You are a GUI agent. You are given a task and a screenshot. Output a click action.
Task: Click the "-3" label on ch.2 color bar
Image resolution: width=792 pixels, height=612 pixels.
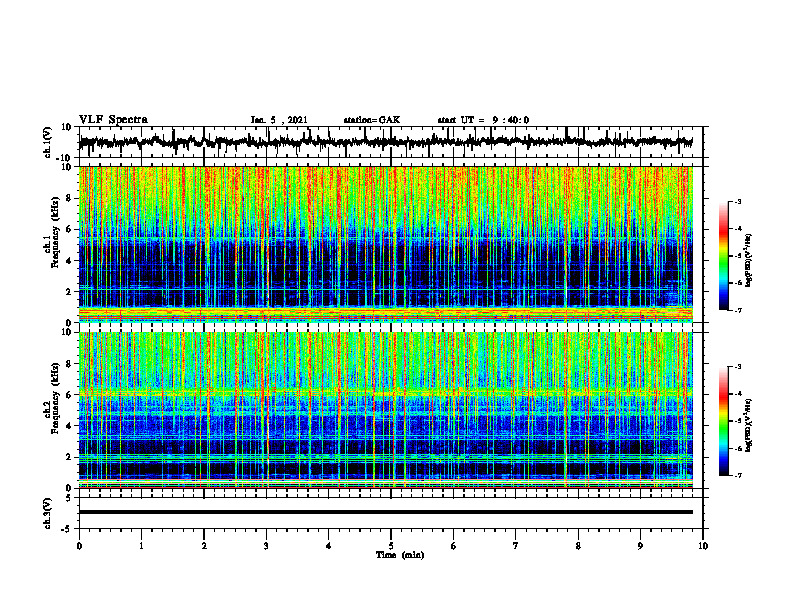738,367
